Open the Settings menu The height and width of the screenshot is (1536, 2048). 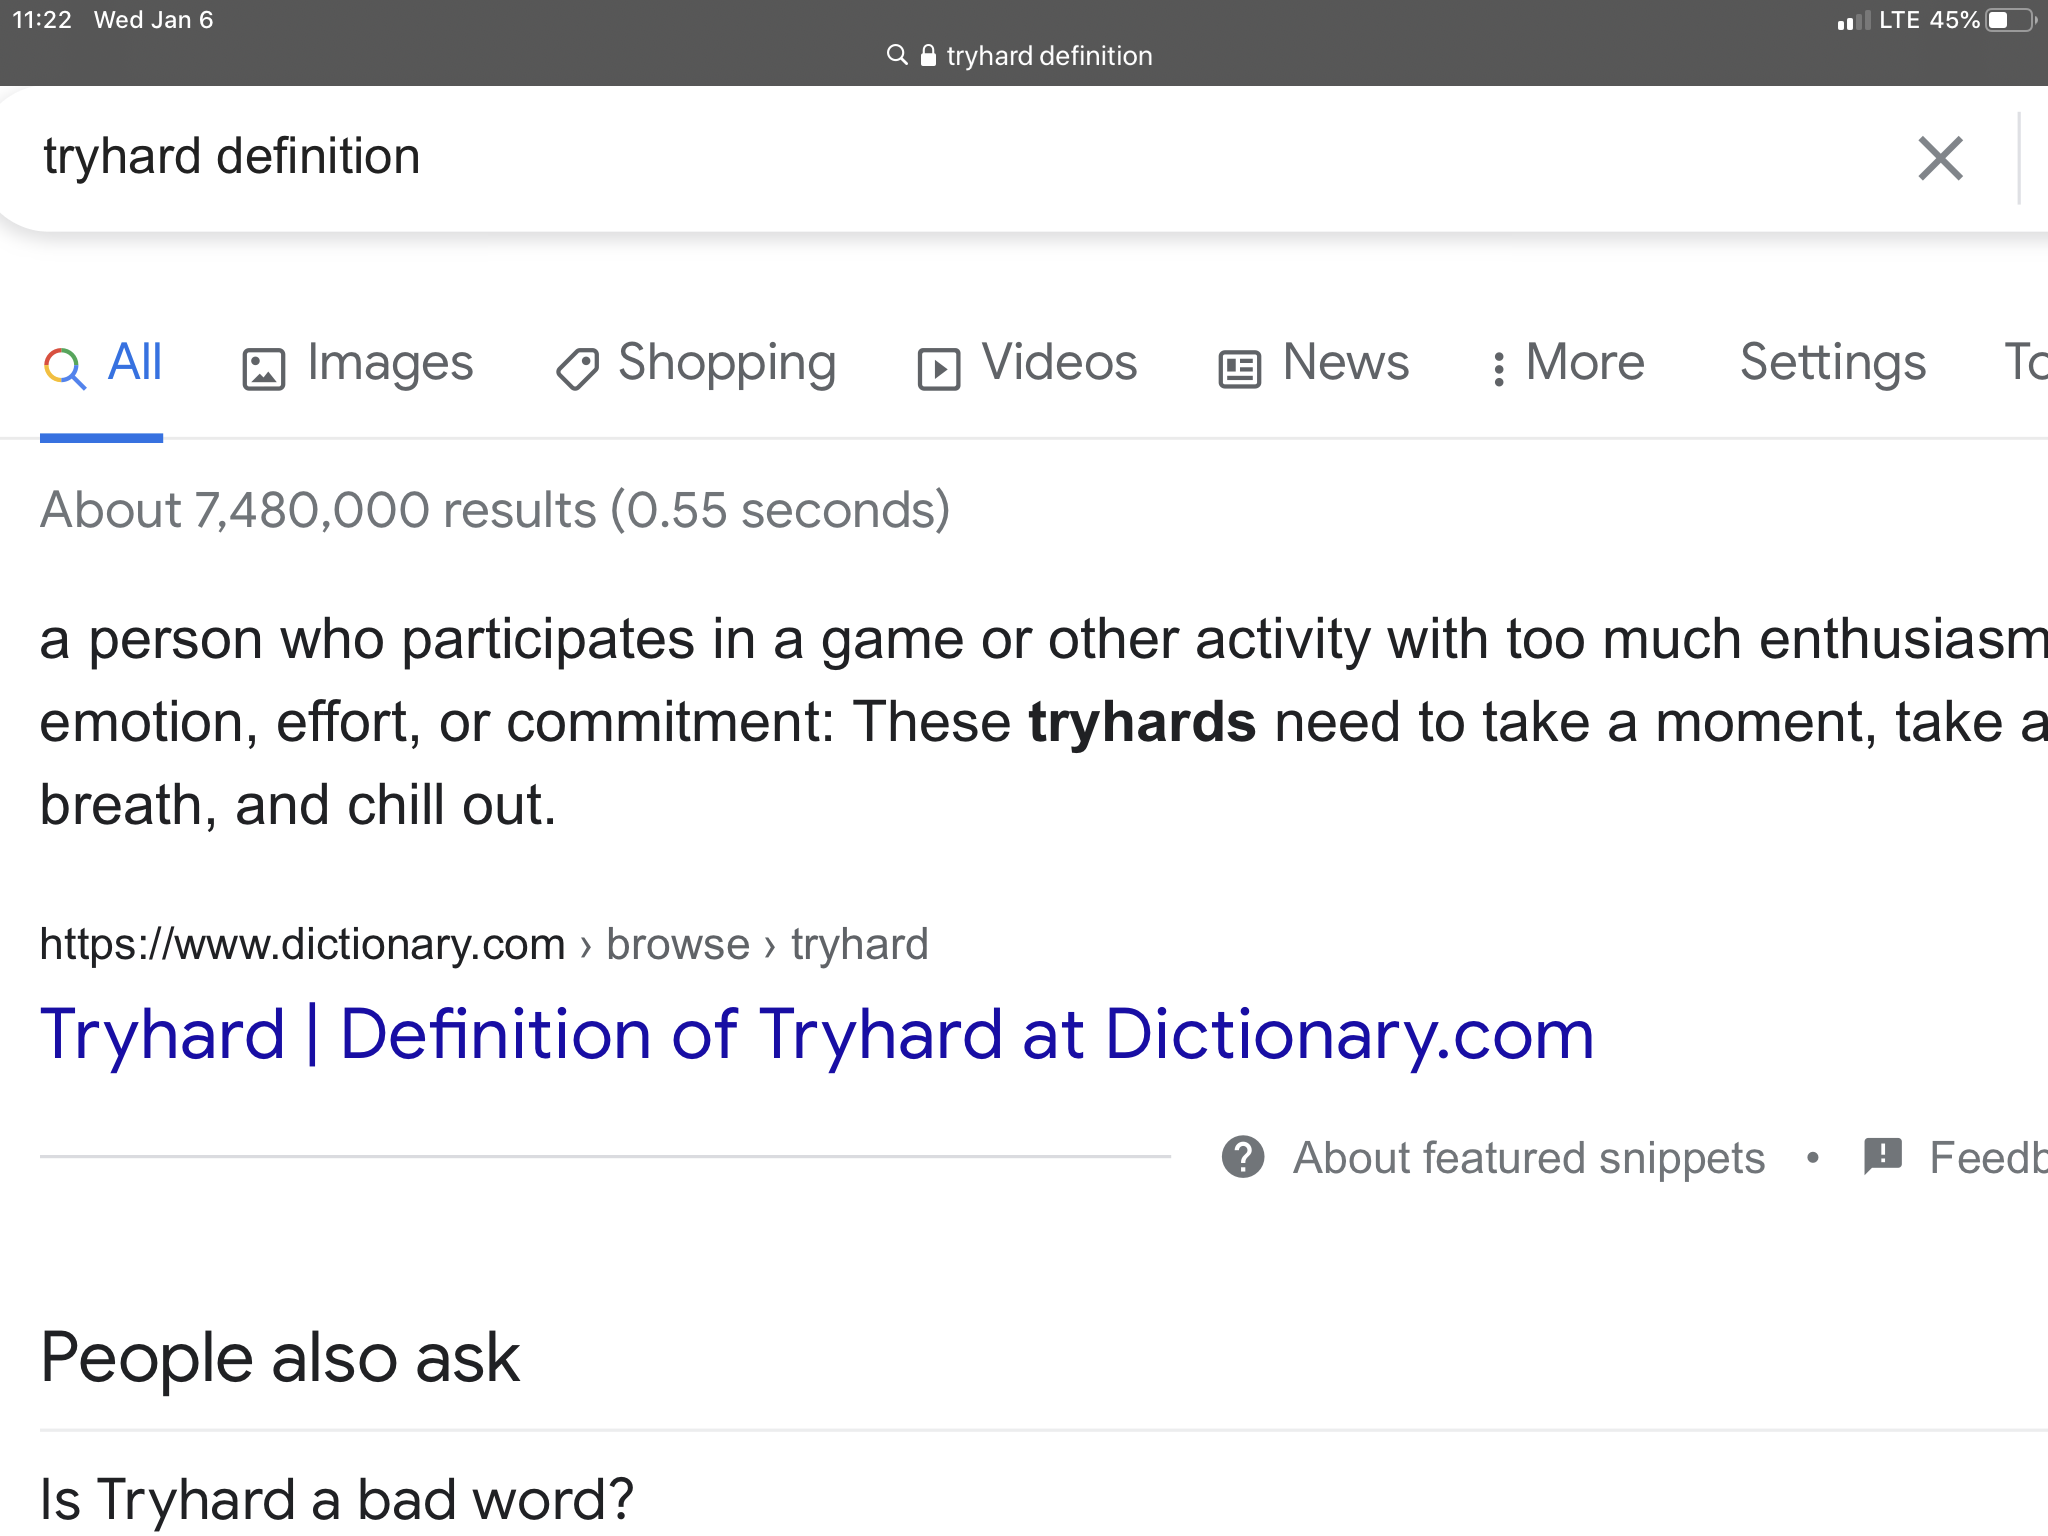(x=1832, y=363)
